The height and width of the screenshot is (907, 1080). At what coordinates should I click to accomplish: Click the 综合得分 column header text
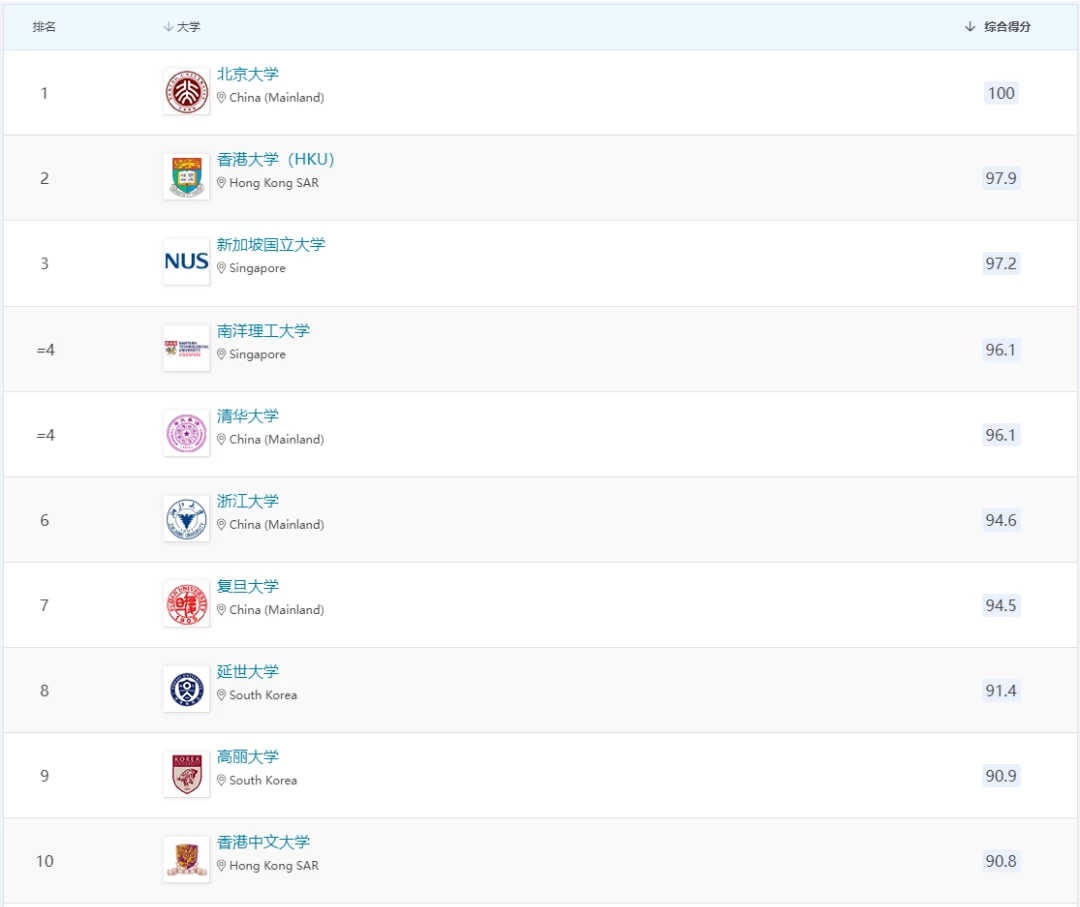(x=1008, y=27)
